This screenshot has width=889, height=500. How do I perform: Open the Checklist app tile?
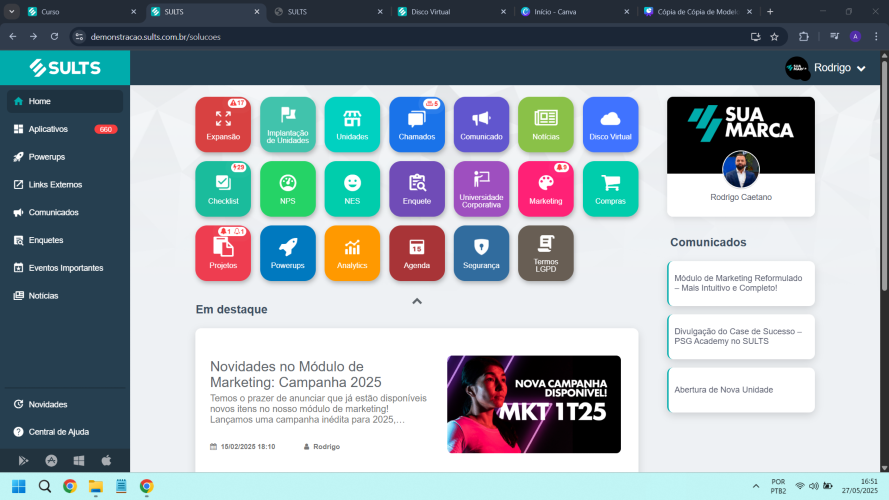[223, 189]
